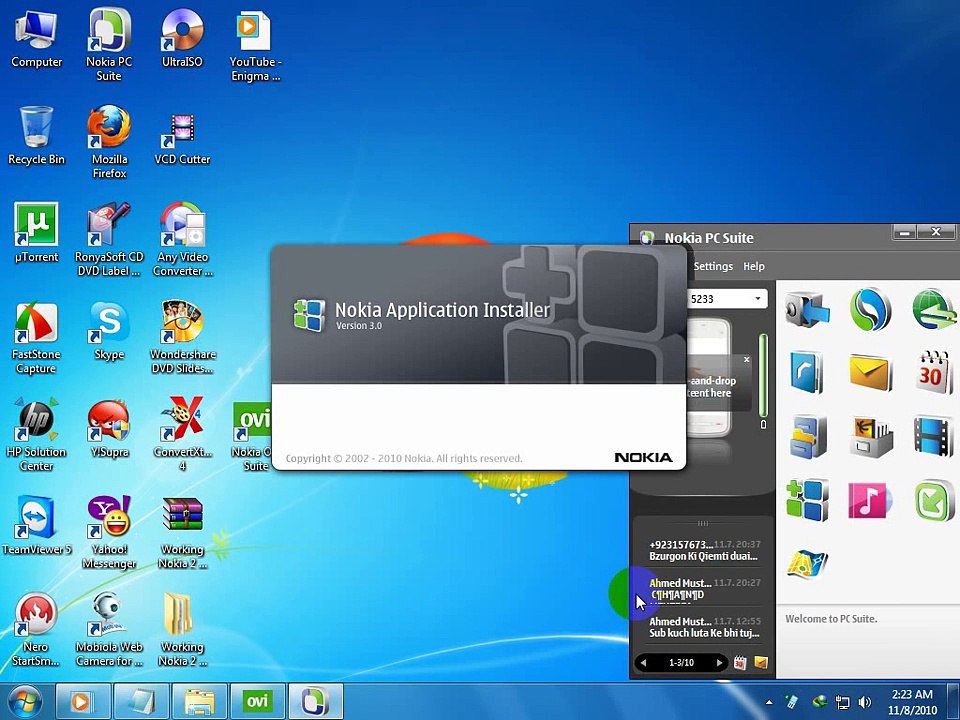Select the Any Video Converter shortcut
Screen dimensions: 960x720
point(182,239)
